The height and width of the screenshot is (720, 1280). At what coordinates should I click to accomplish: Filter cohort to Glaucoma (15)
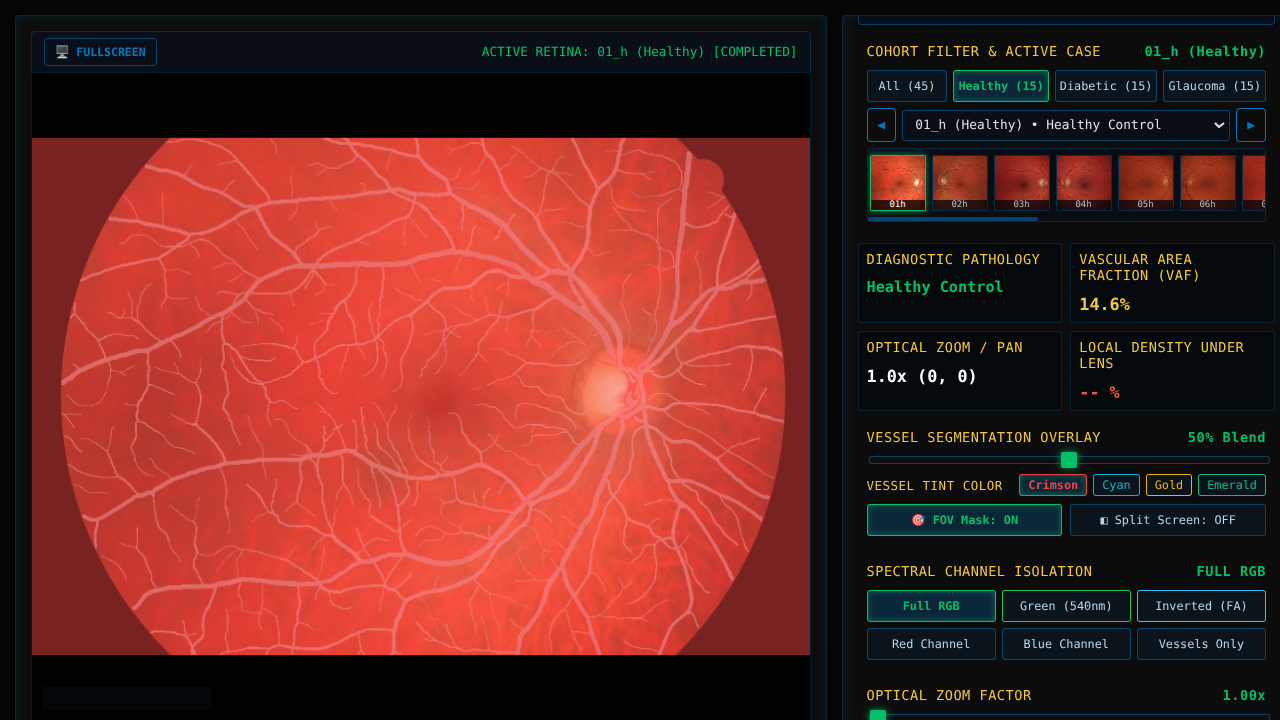pos(1214,86)
